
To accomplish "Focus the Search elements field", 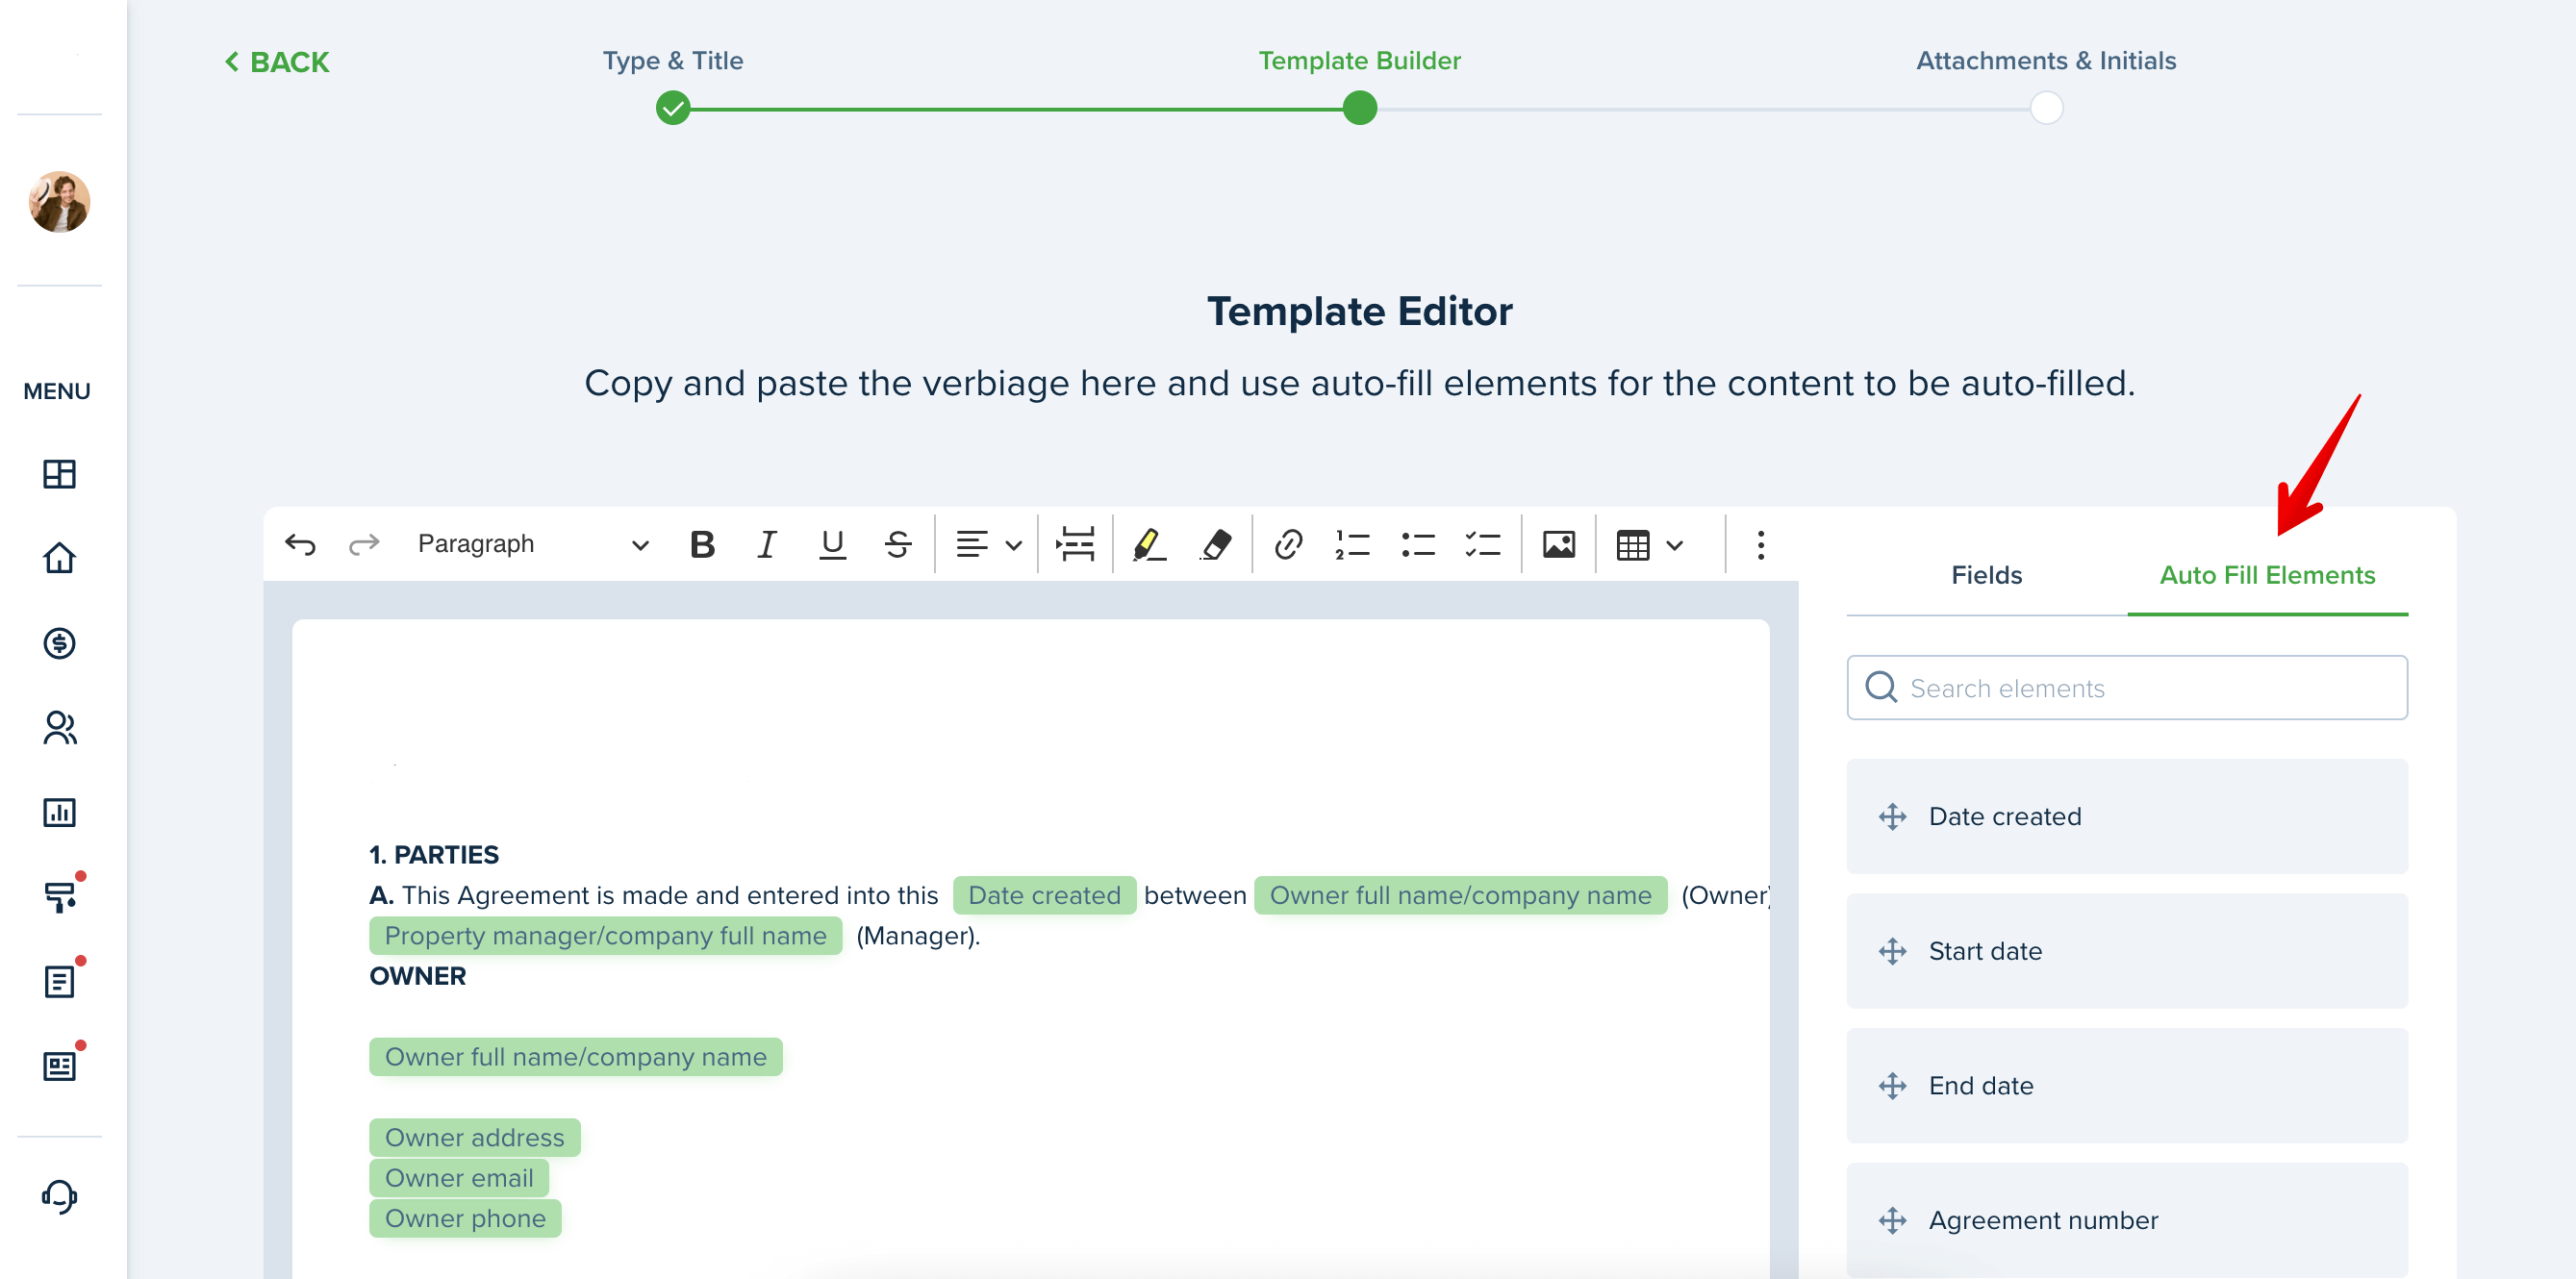I will tap(2127, 688).
